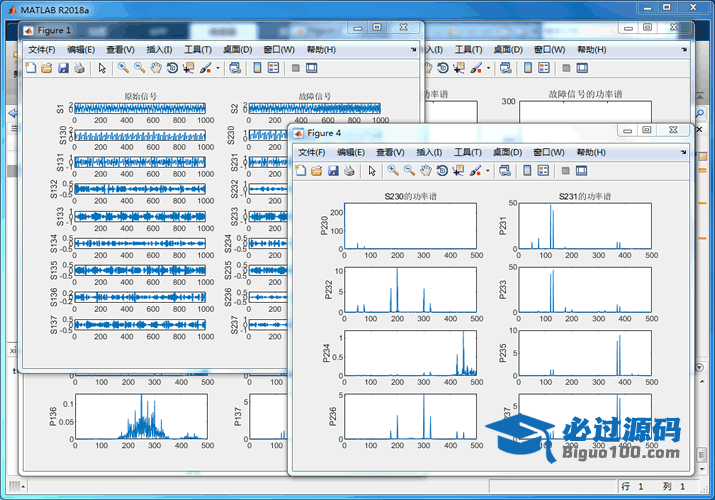Save Figure 1 using the floppy disk icon
Viewport: 715px width, 500px height.
coord(63,68)
